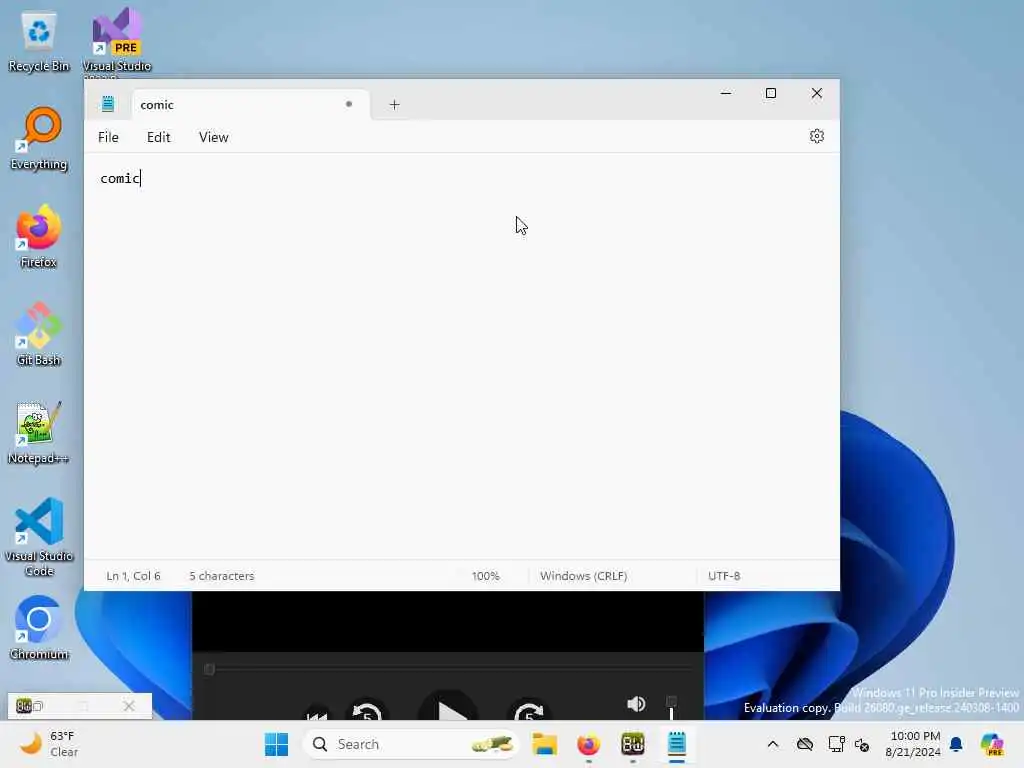Show hidden system tray icons
This screenshot has width=1024, height=768.
(x=773, y=744)
